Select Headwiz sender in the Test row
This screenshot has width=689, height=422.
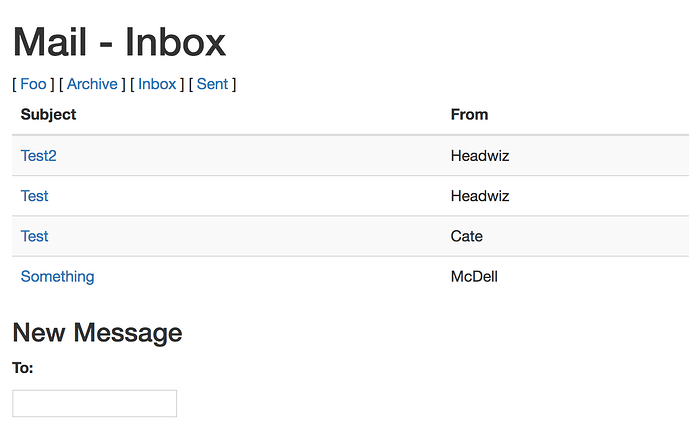click(x=480, y=196)
